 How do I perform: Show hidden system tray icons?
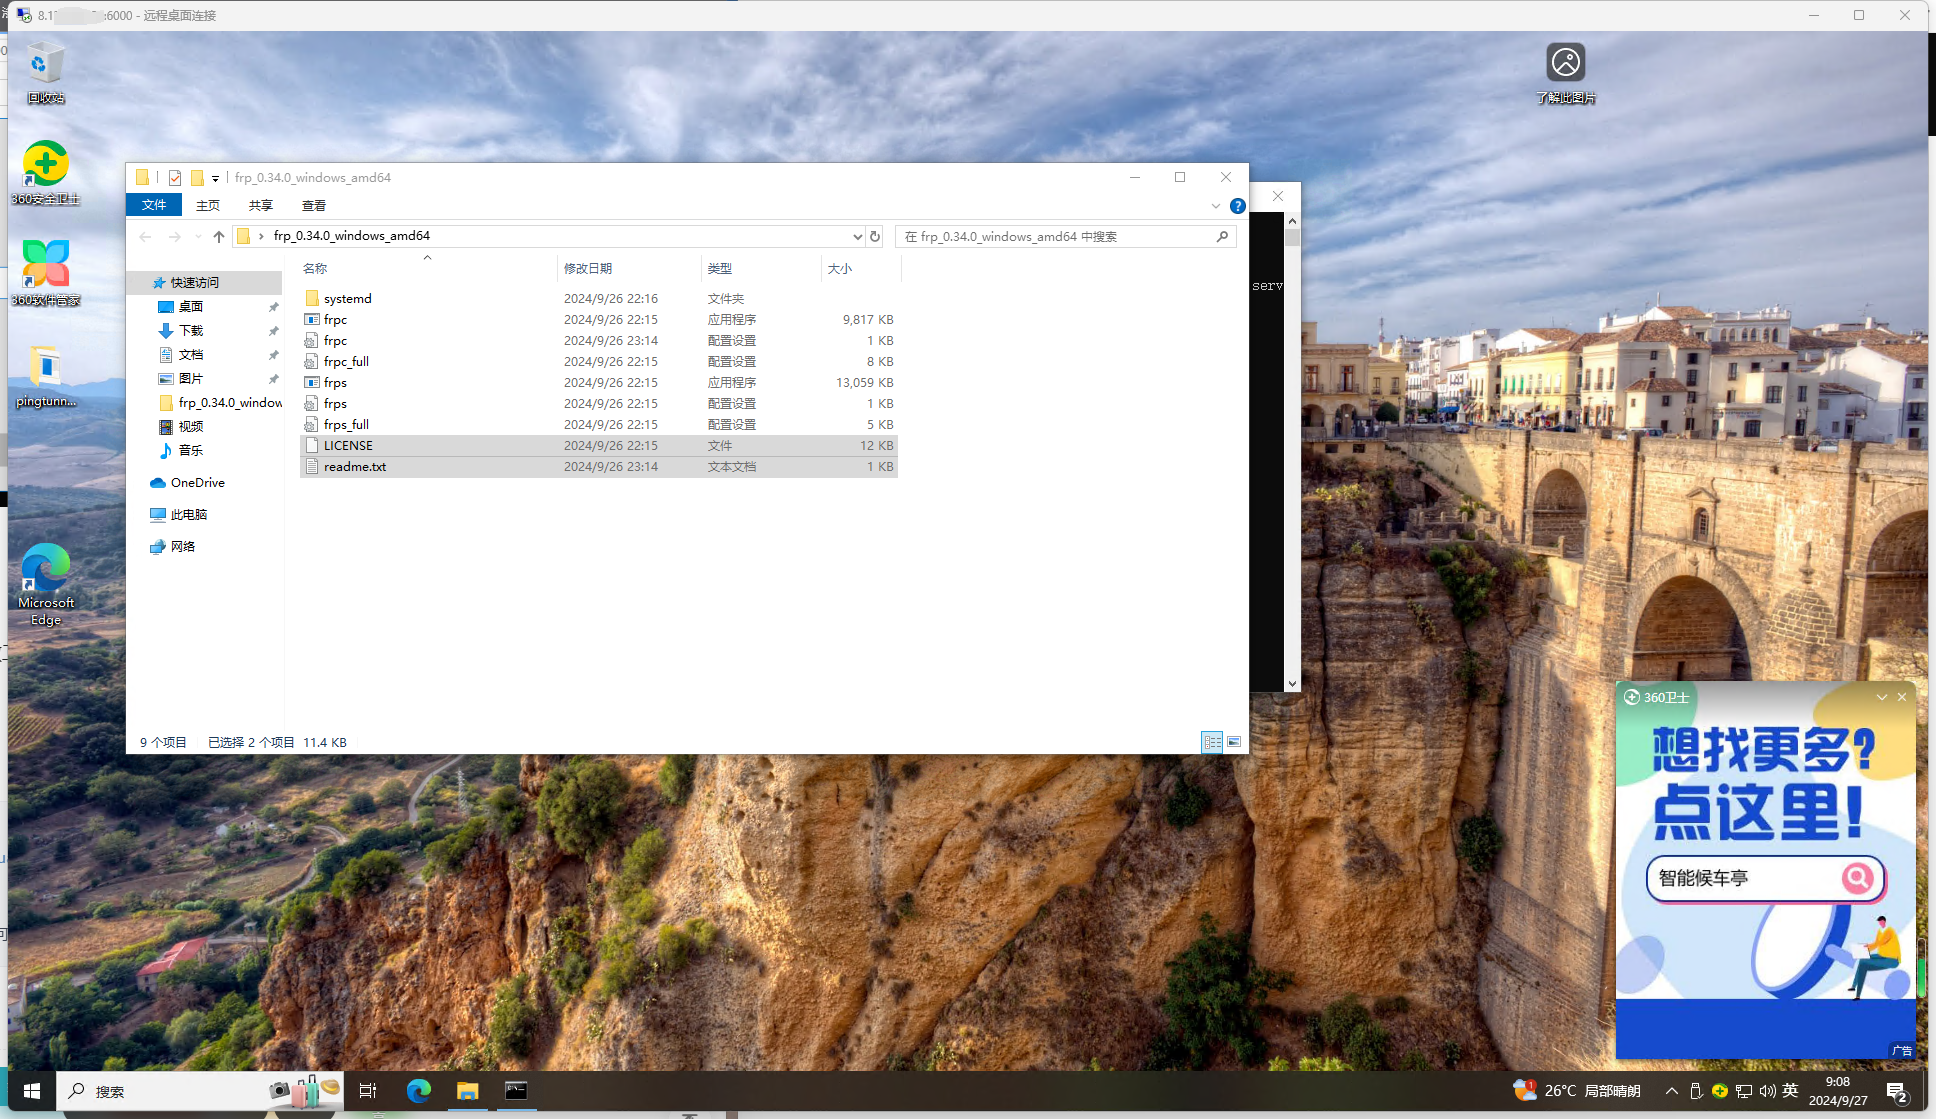tap(1671, 1091)
